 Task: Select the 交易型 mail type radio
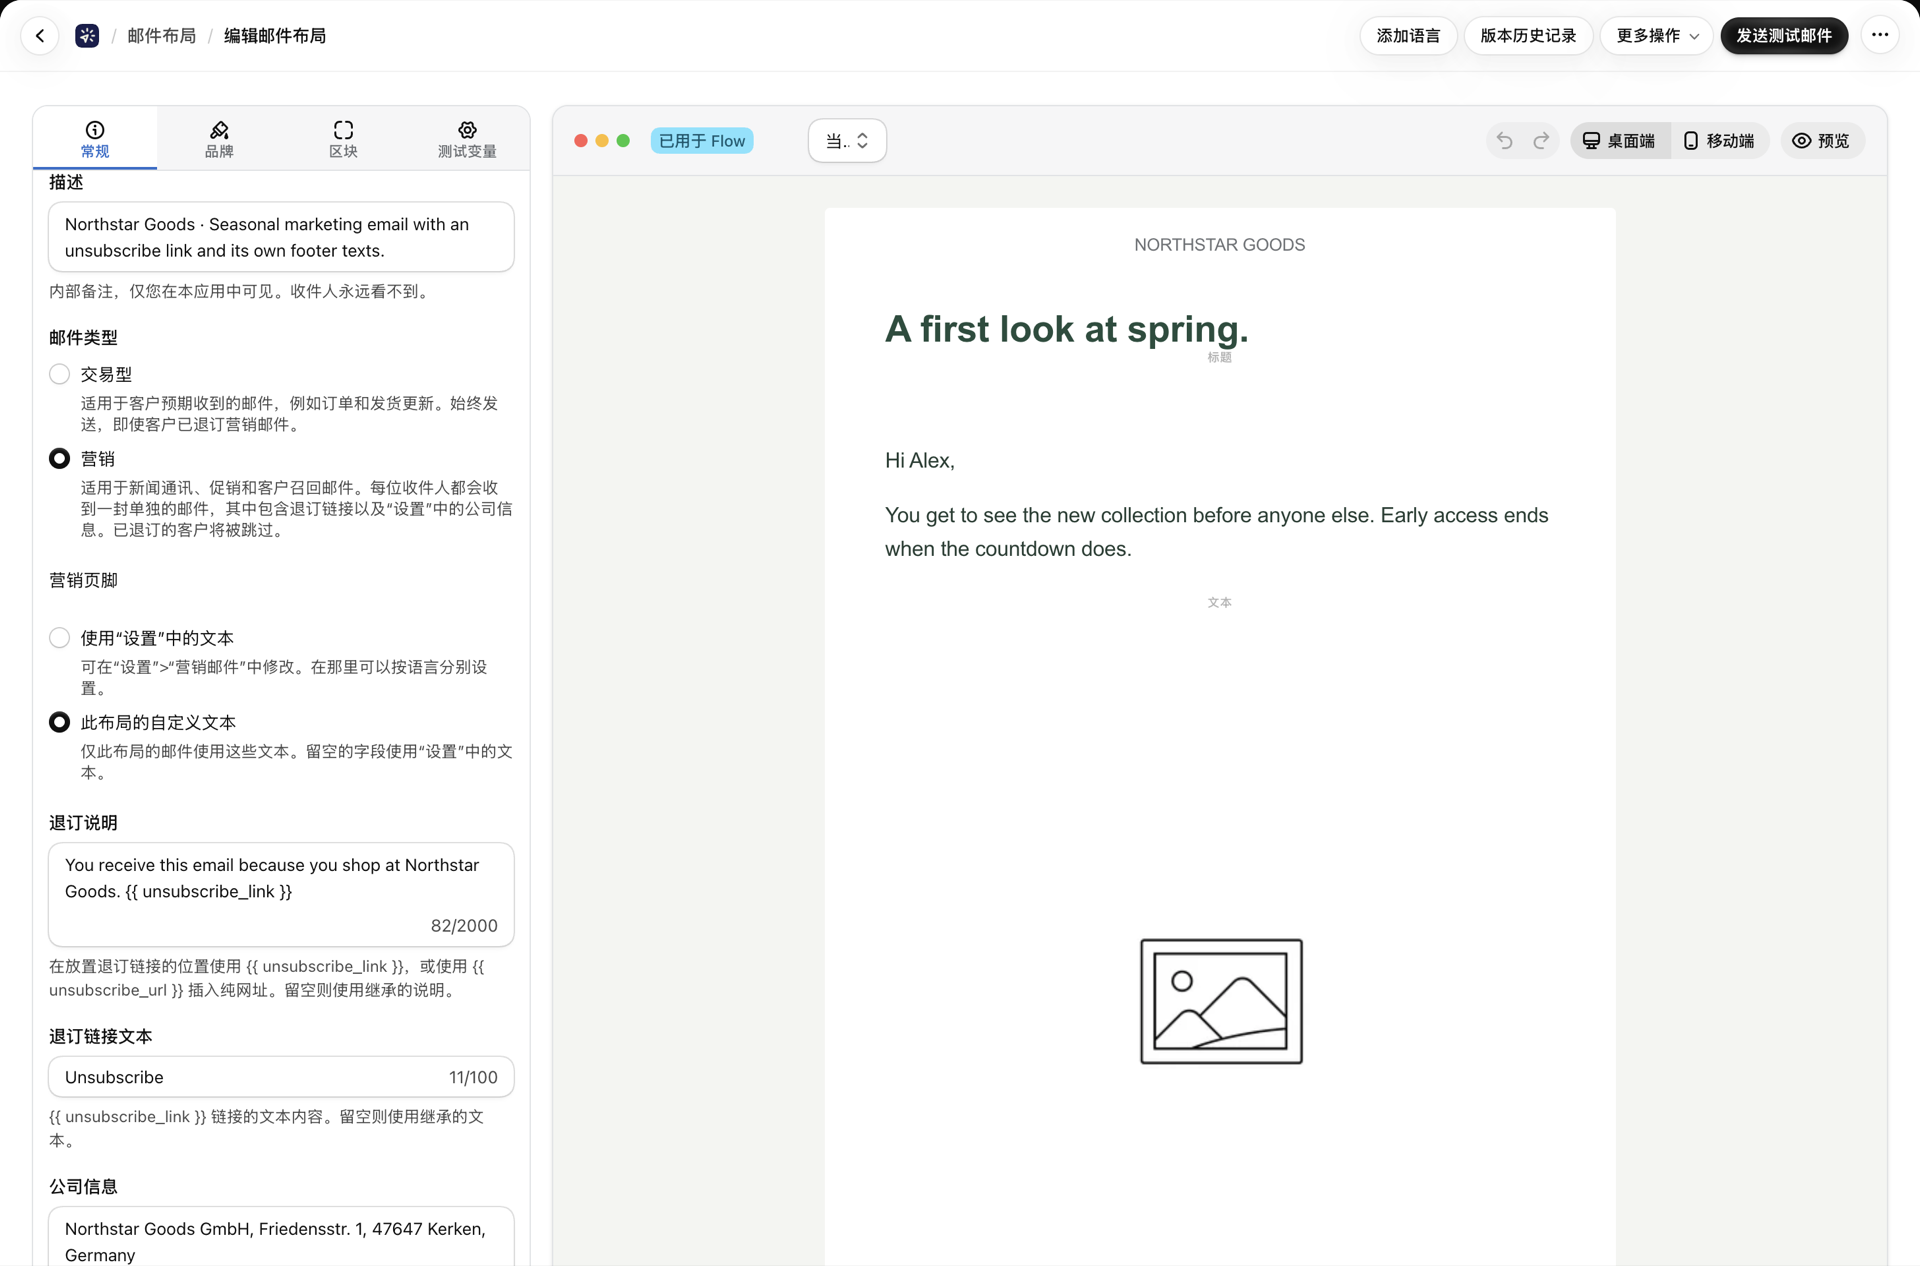click(60, 374)
